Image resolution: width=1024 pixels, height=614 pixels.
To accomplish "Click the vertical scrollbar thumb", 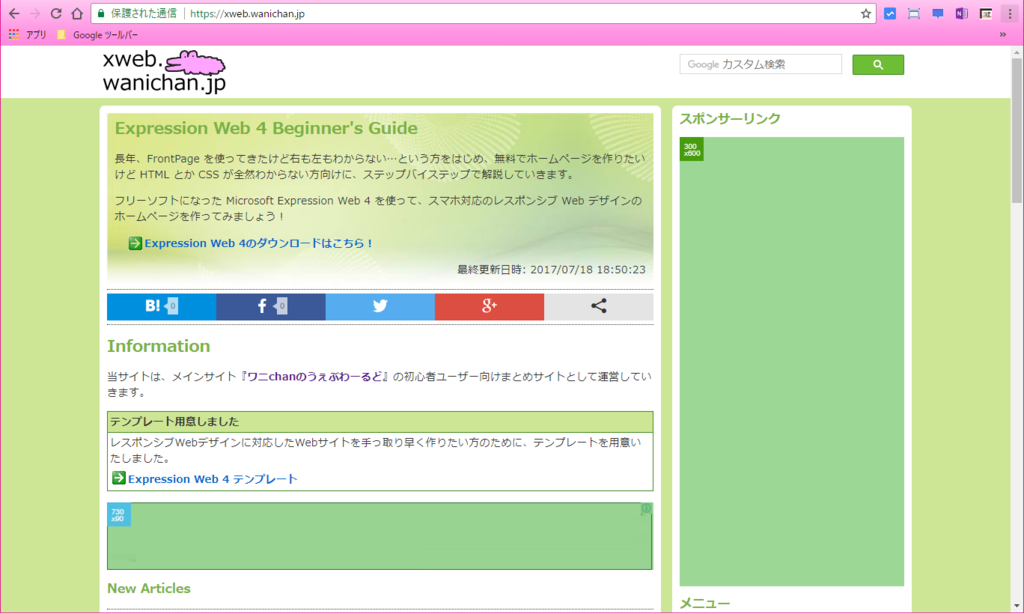I will coord(1017,131).
